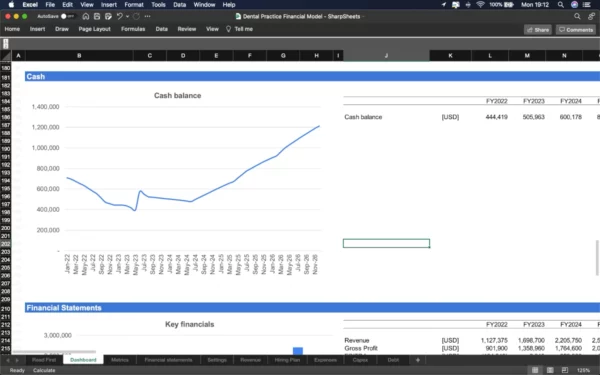
Task: Select column J header
Action: (x=386, y=56)
